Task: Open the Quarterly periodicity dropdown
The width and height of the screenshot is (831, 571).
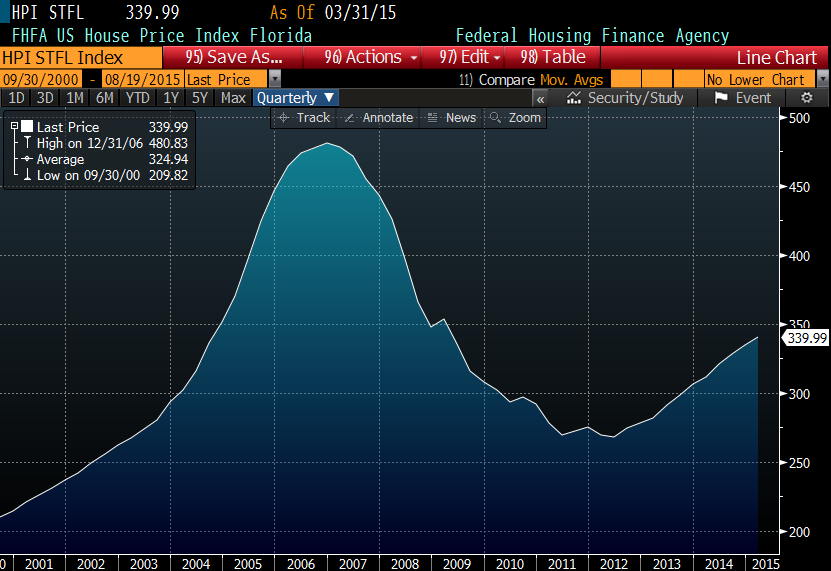Action: pyautogui.click(x=297, y=98)
